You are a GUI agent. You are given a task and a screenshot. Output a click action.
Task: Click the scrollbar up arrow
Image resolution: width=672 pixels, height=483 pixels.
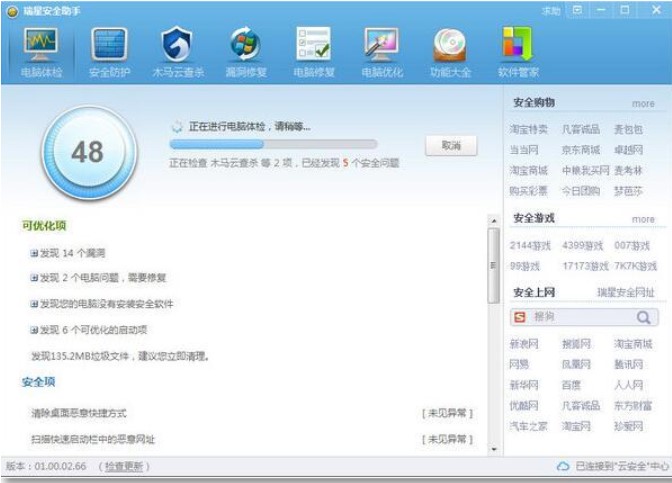point(494,221)
